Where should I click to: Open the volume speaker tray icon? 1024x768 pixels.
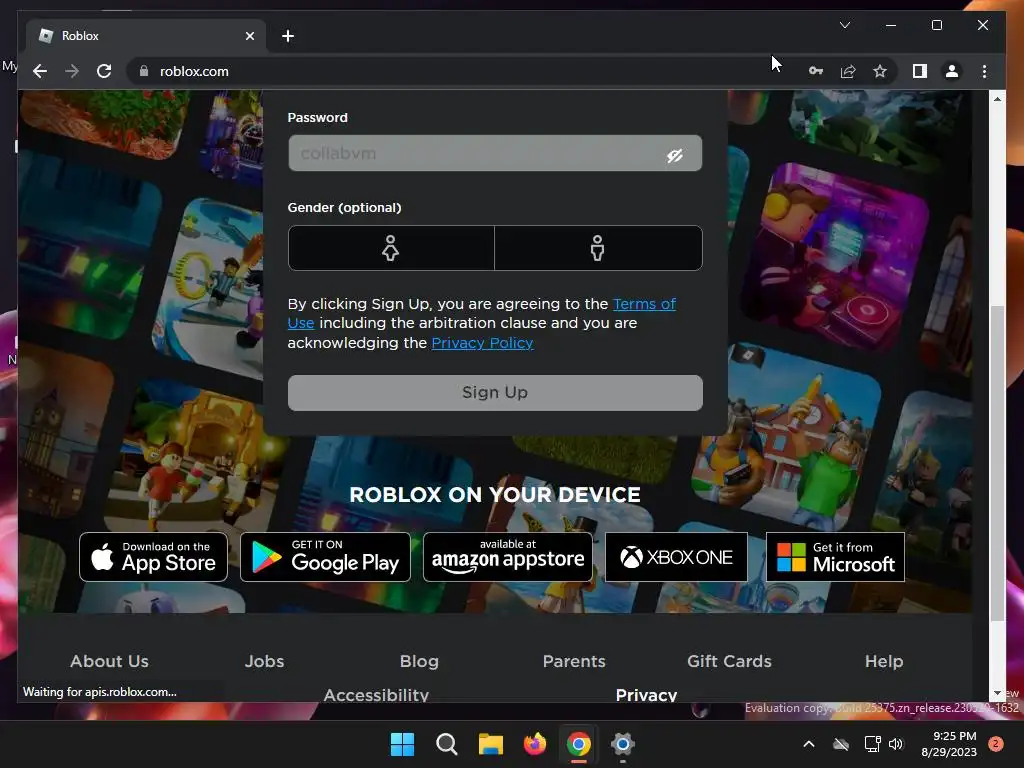(896, 744)
